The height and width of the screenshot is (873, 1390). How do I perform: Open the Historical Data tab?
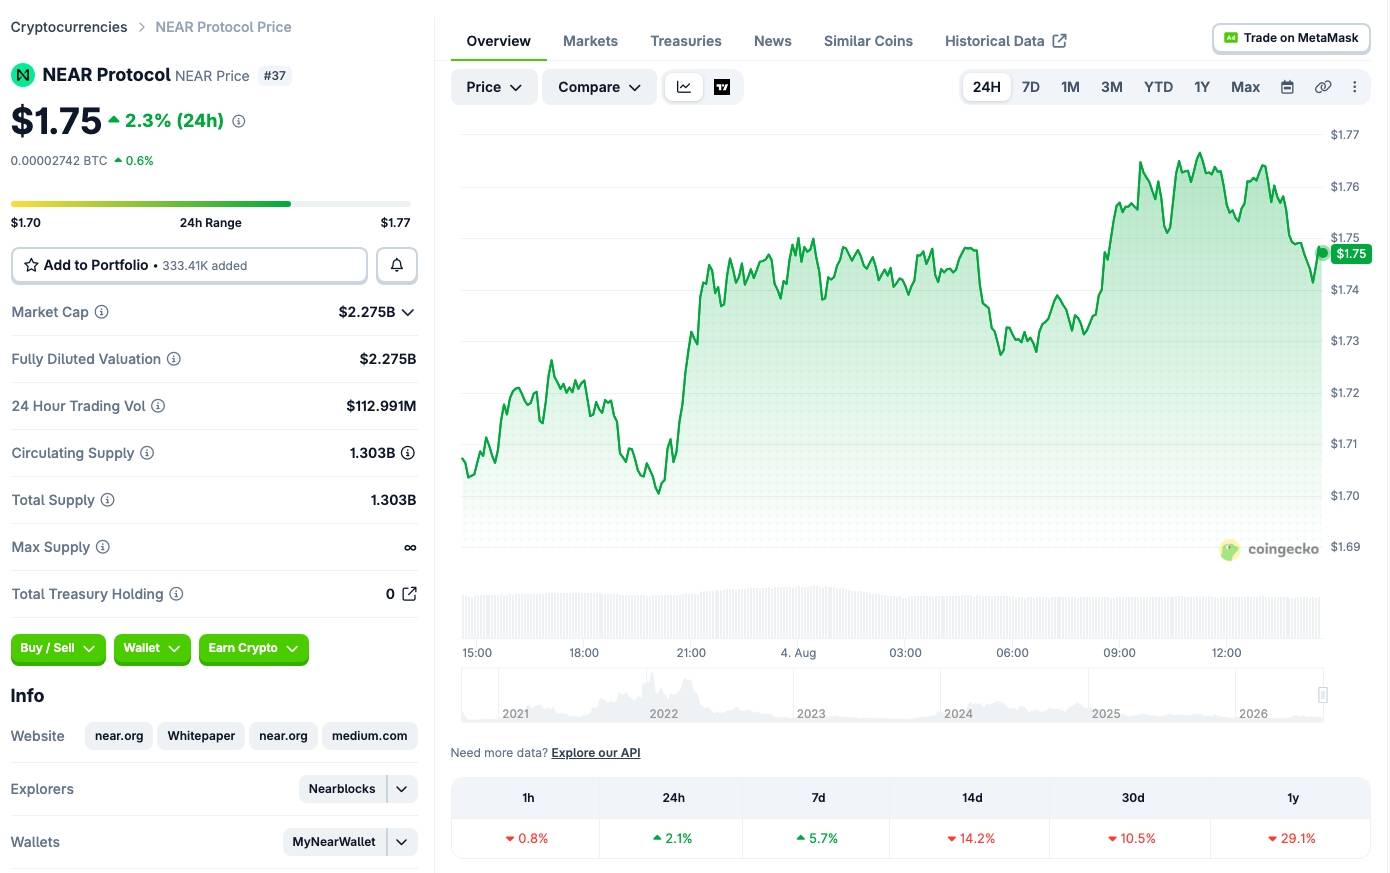pyautogui.click(x=1005, y=41)
